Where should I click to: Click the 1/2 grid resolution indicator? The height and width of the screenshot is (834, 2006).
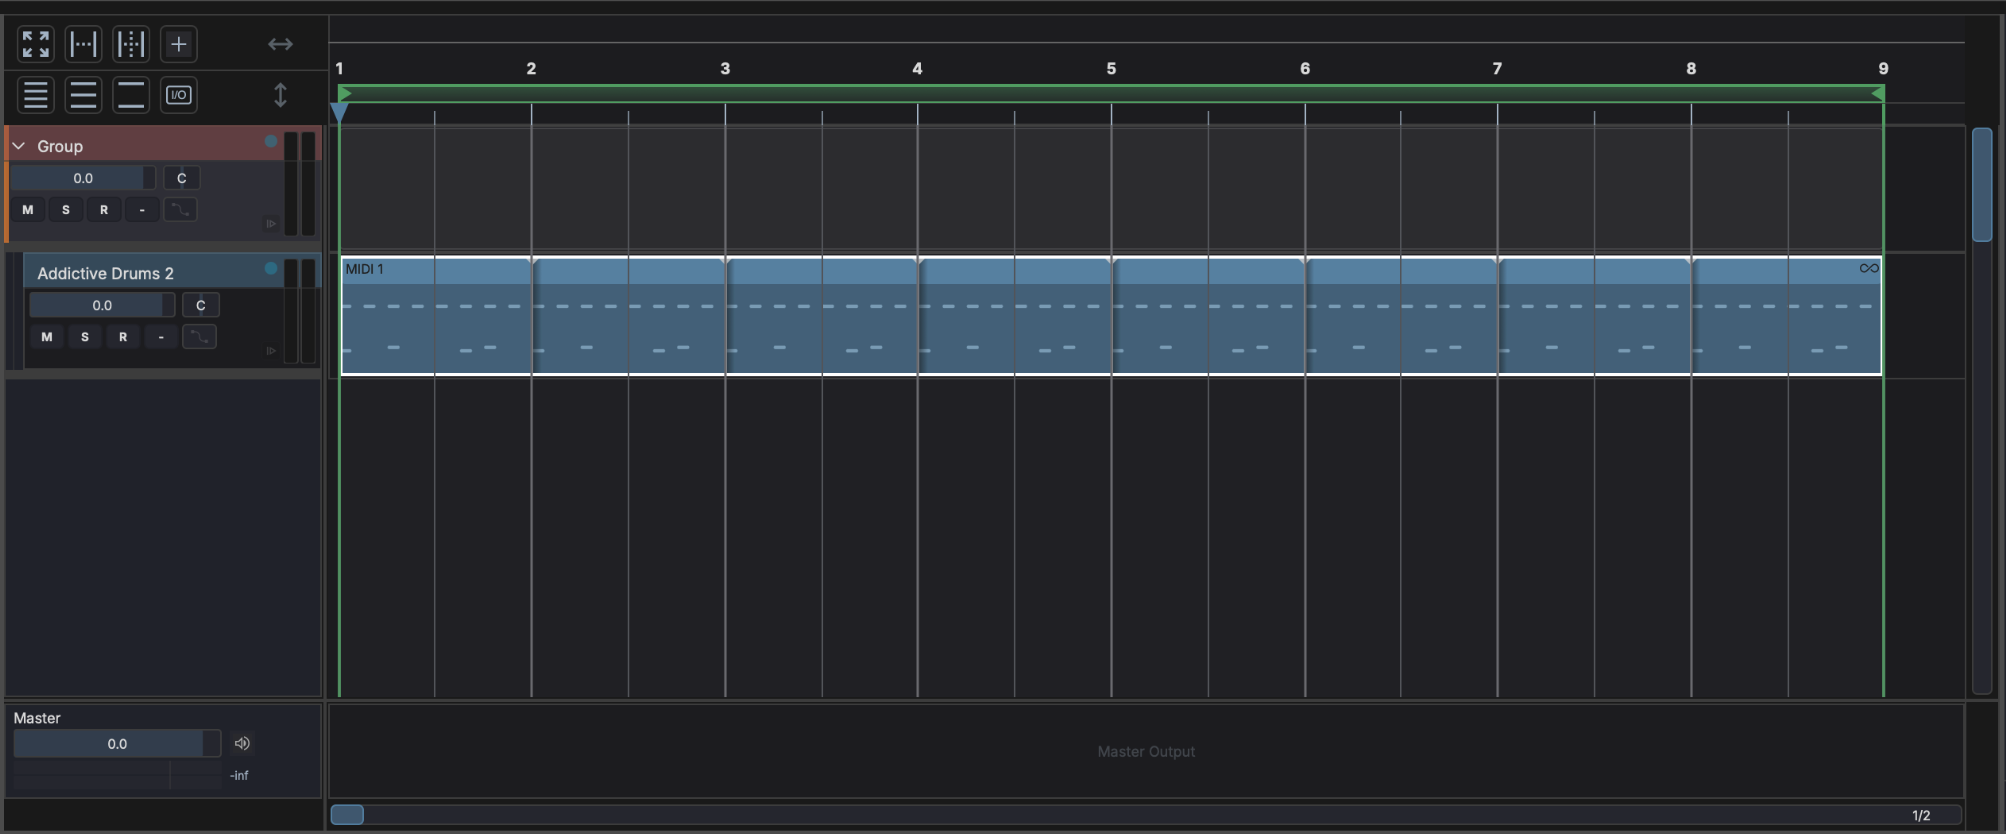tap(1921, 815)
